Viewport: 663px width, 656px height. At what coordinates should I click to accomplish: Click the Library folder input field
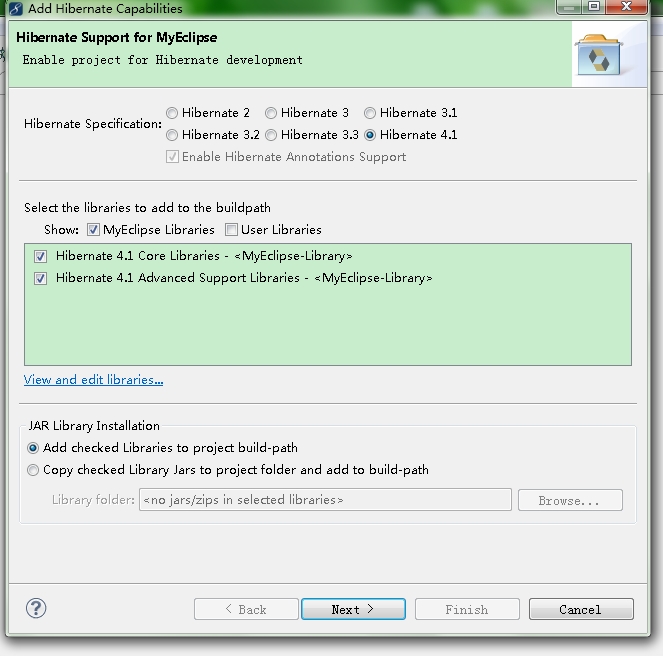click(325, 500)
